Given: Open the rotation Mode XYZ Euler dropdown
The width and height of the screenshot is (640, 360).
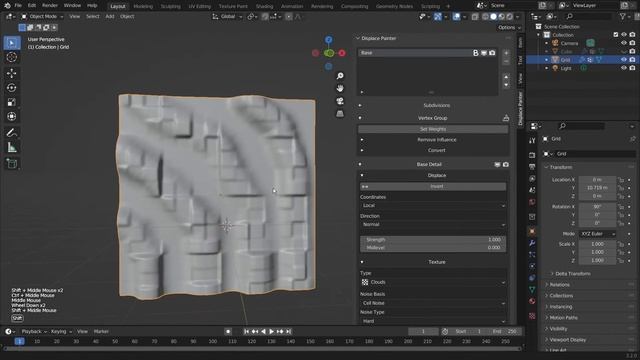Looking at the screenshot, I should pyautogui.click(x=598, y=234).
